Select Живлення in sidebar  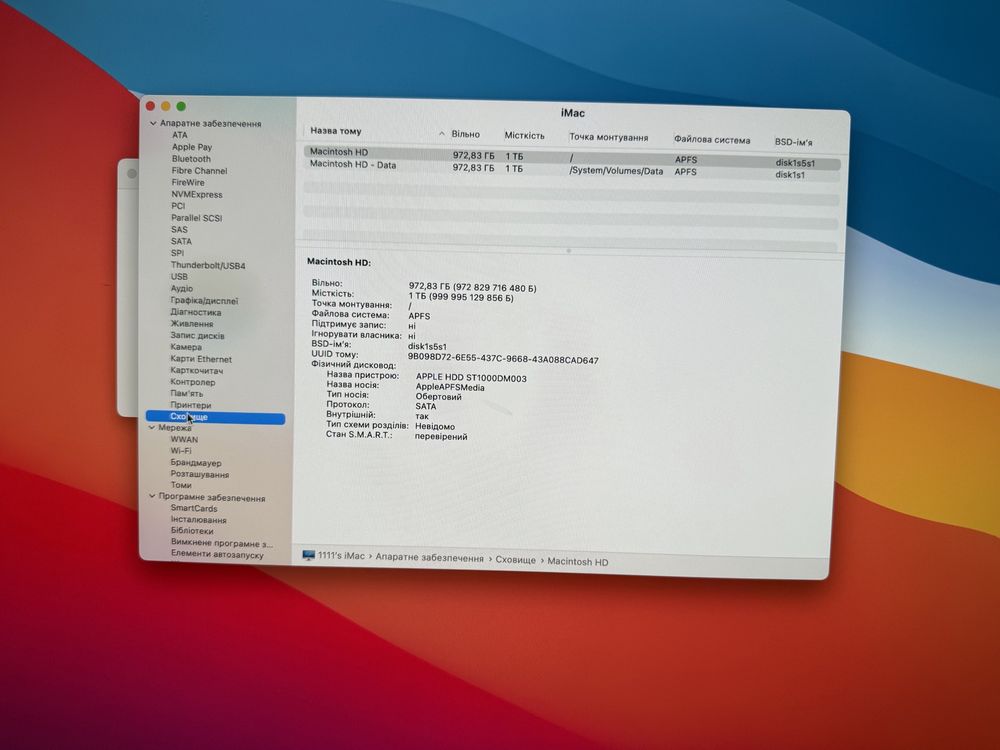pos(192,324)
